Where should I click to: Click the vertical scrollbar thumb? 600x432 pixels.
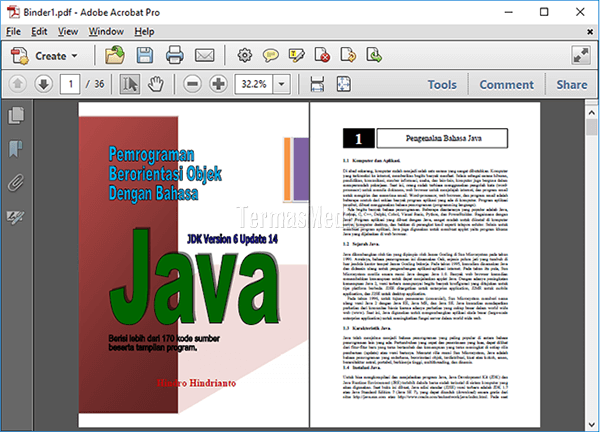591,127
